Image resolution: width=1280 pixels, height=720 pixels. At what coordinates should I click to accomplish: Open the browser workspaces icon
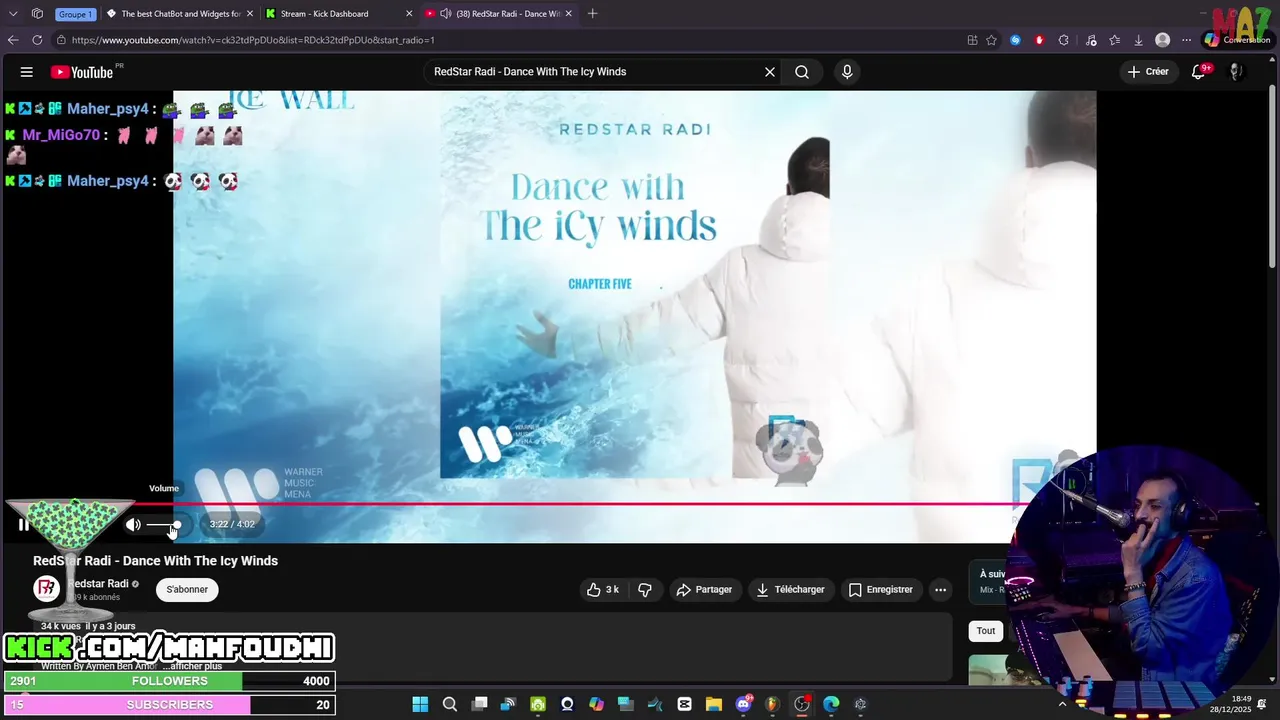tap(37, 14)
